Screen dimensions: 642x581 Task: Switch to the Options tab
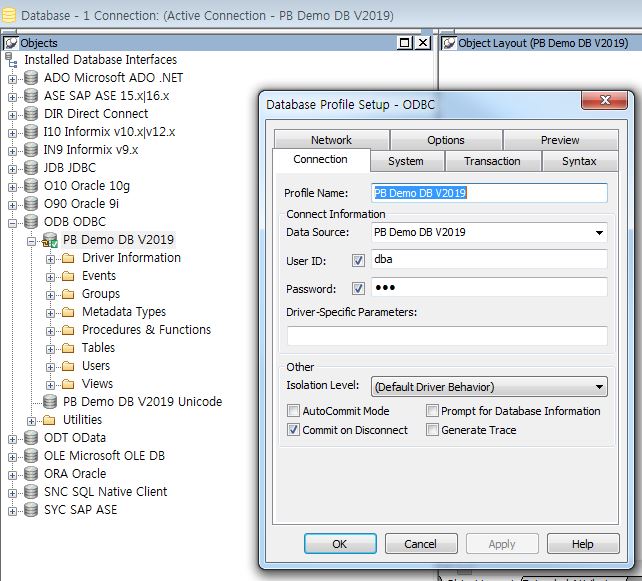pyautogui.click(x=446, y=140)
